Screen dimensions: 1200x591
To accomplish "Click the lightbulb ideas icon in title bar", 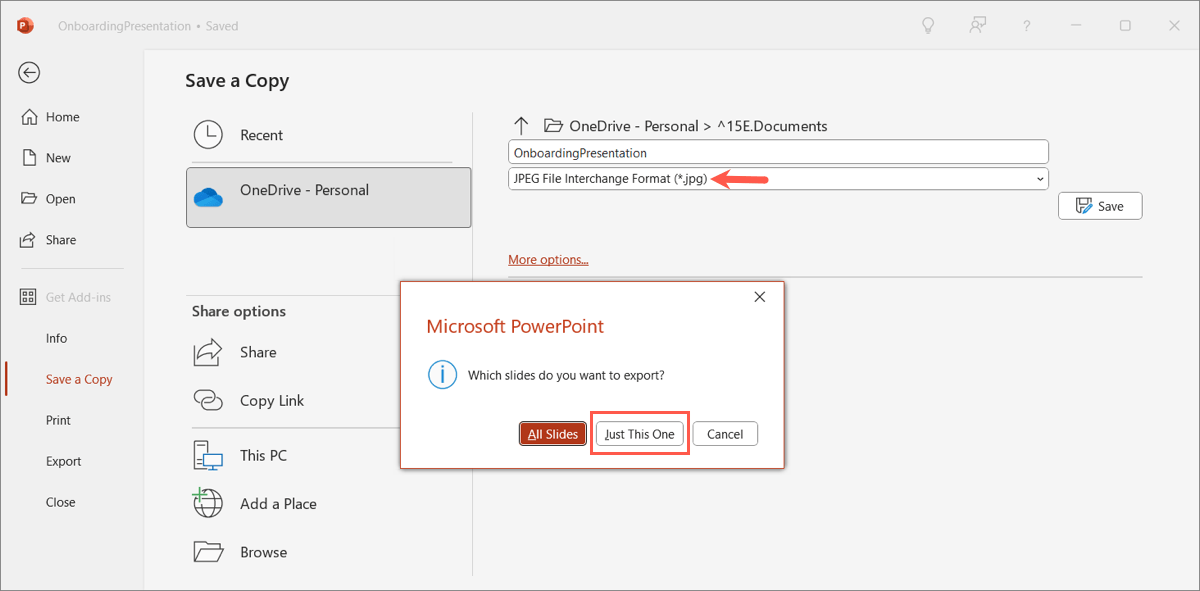I will pyautogui.click(x=928, y=26).
